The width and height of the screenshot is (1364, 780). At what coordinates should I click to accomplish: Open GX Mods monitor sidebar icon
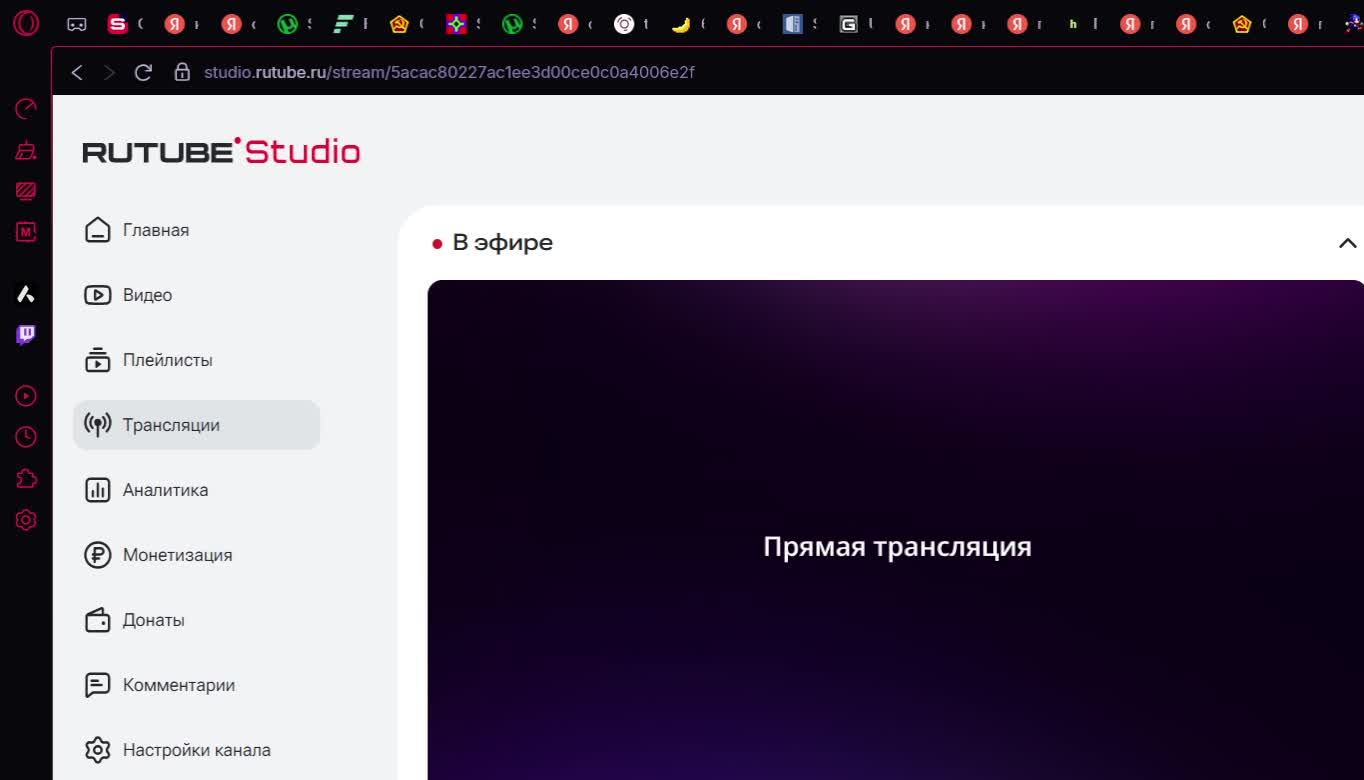[26, 191]
